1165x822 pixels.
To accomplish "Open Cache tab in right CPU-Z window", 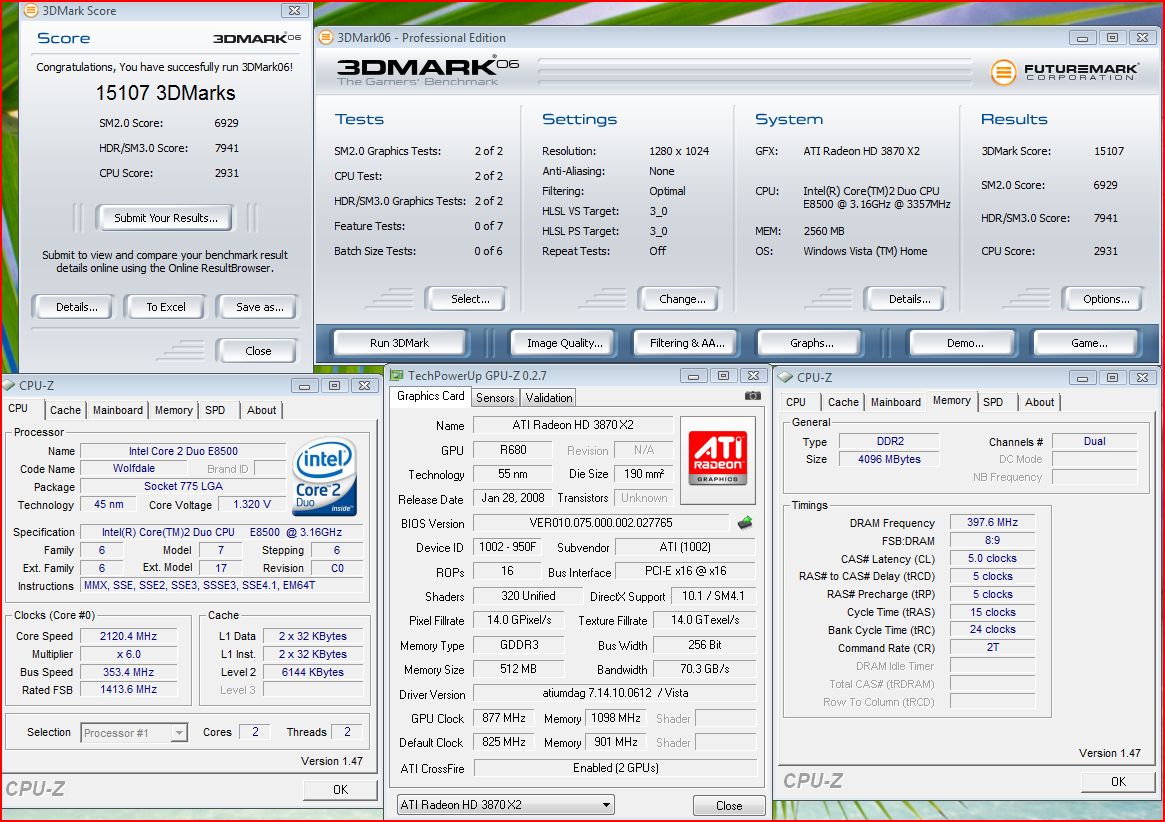I will pyautogui.click(x=843, y=402).
